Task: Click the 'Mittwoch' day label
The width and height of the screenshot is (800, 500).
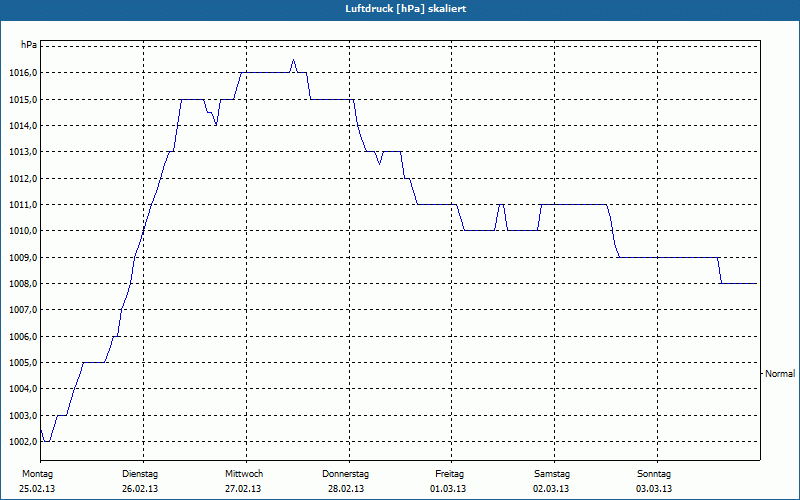Action: [244, 474]
